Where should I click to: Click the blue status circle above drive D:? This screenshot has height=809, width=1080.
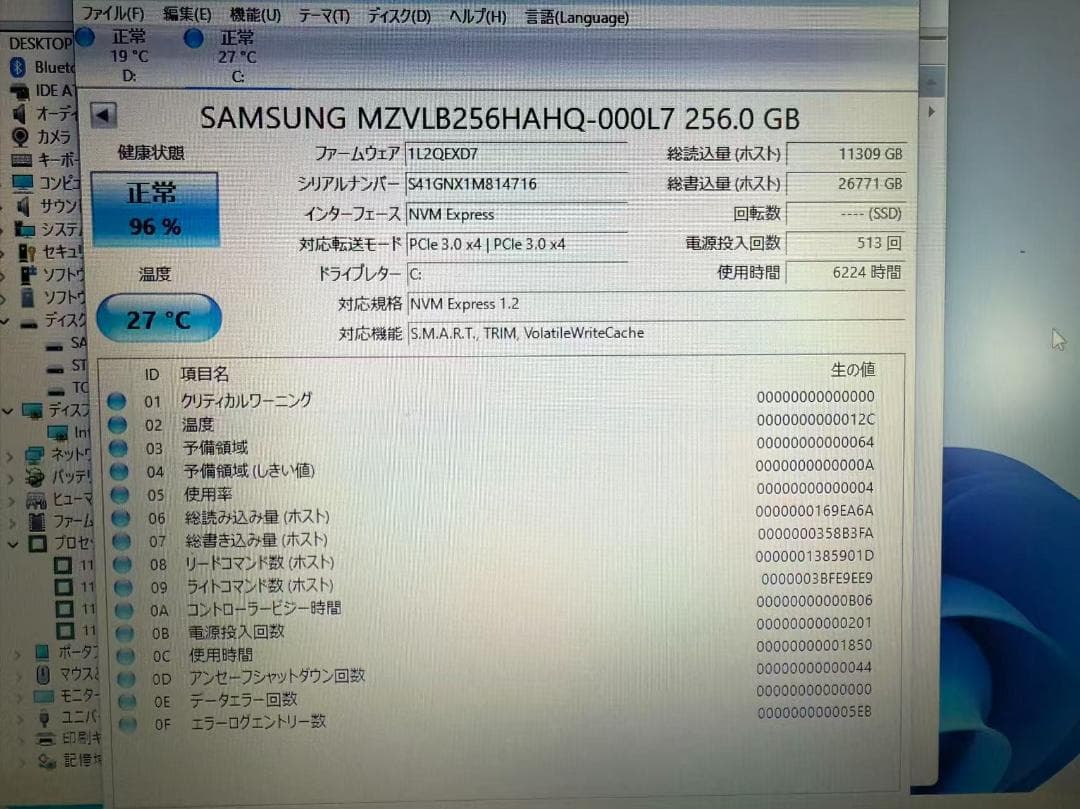[x=86, y=37]
